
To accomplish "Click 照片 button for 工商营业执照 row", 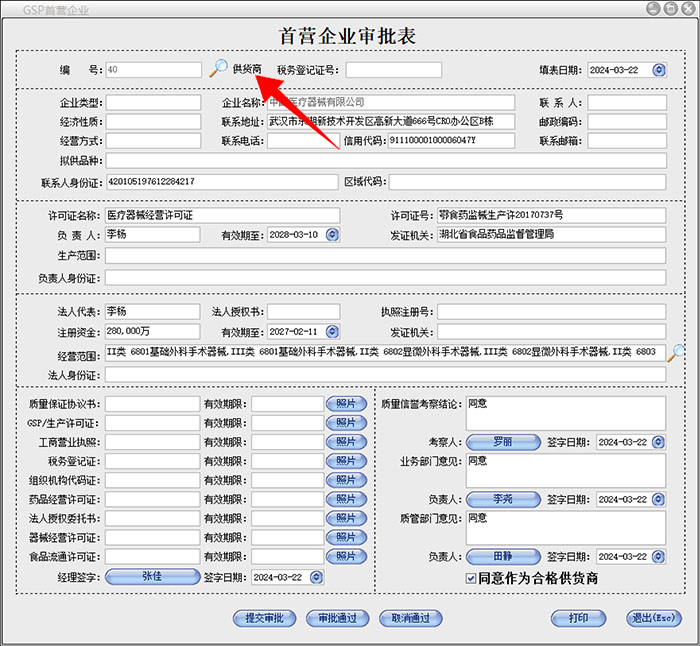I will (346, 442).
